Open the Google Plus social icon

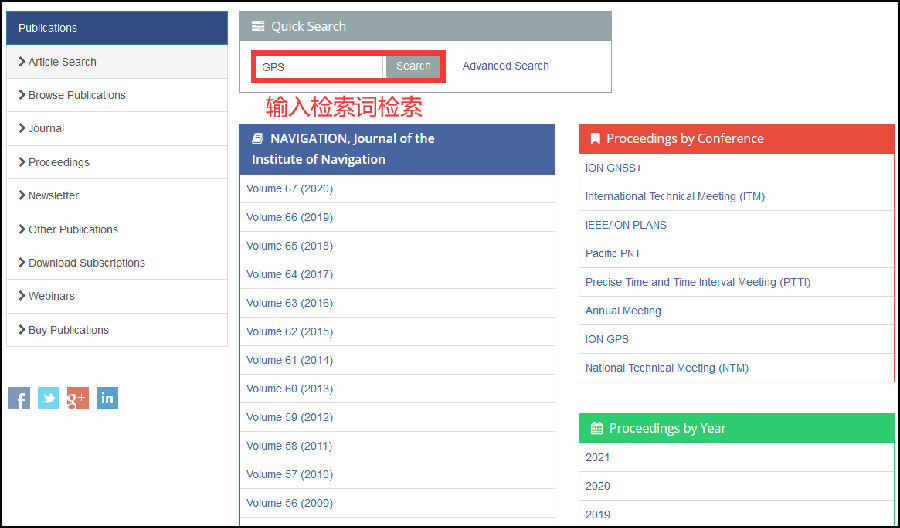[77, 398]
